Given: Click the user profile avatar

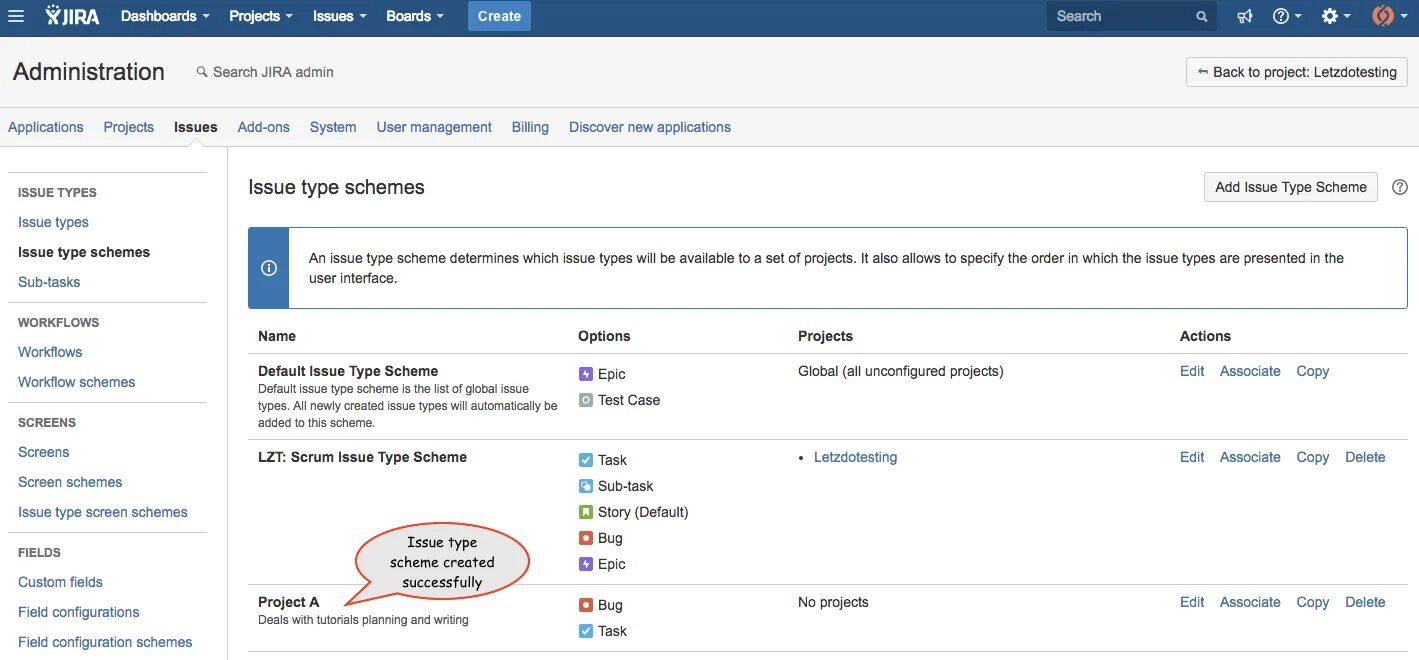Looking at the screenshot, I should (x=1383, y=16).
